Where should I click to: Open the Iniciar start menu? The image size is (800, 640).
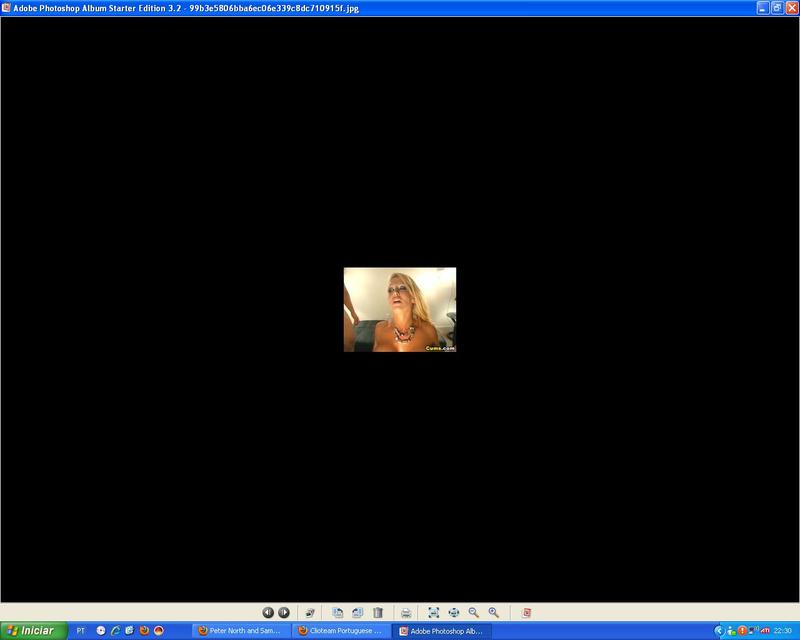coord(34,631)
